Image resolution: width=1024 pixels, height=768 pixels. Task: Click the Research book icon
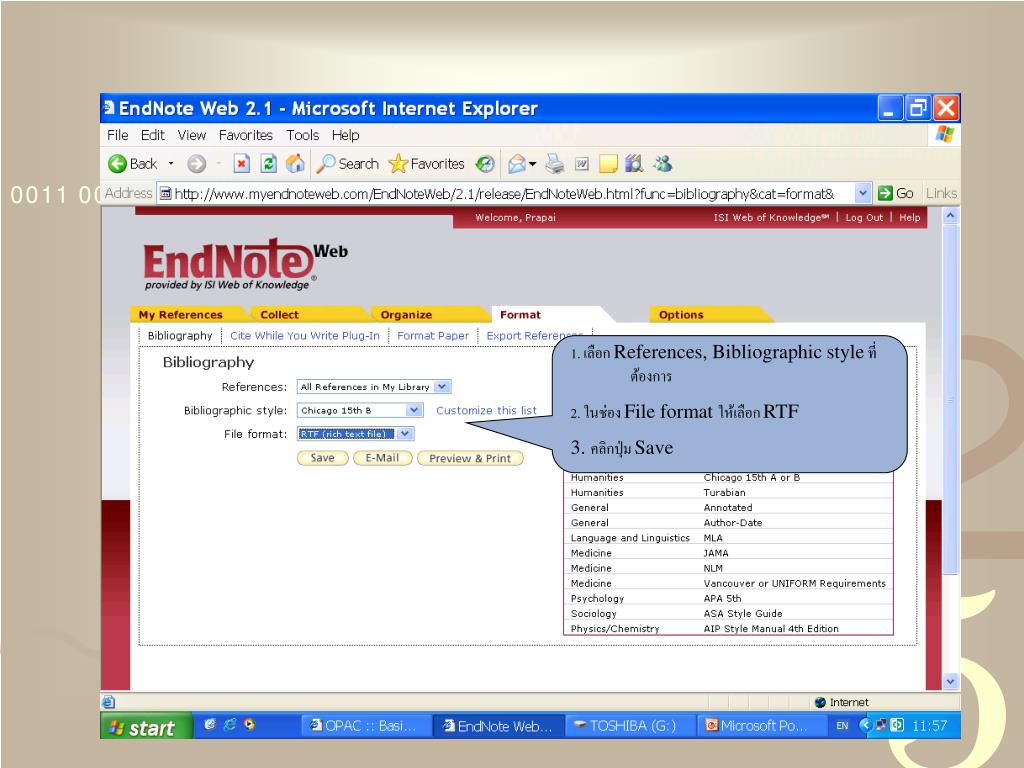coord(634,163)
